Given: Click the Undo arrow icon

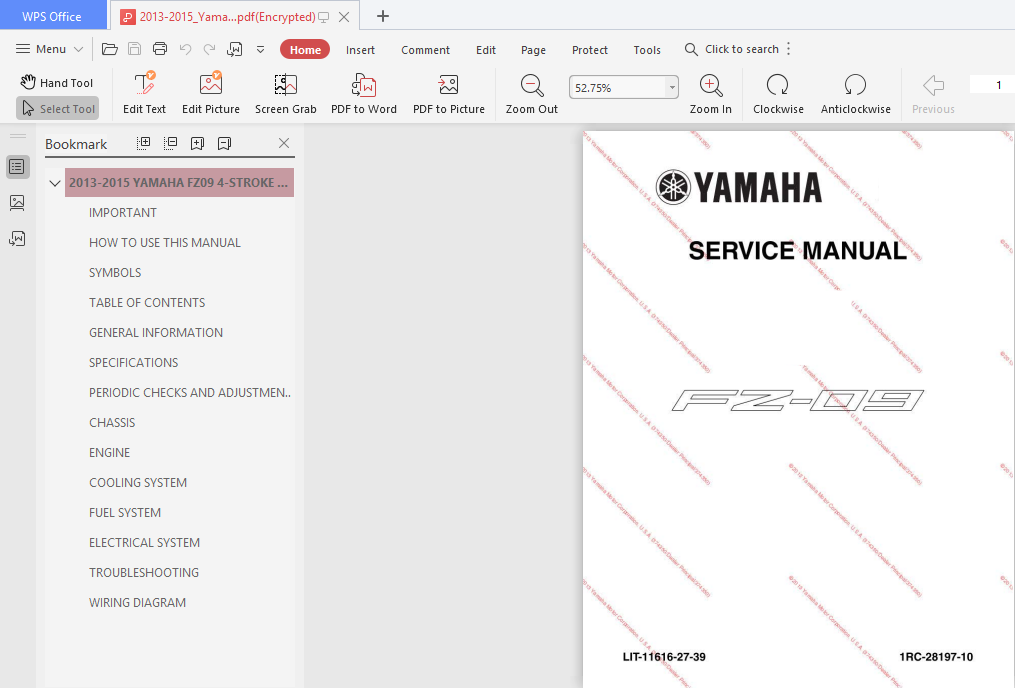Looking at the screenshot, I should [x=185, y=49].
